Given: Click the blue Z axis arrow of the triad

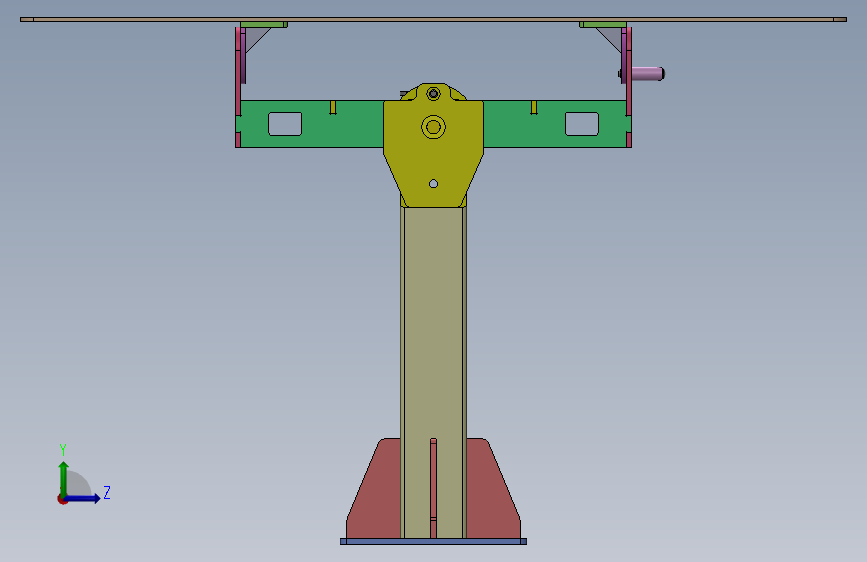Looking at the screenshot, I should click(83, 498).
